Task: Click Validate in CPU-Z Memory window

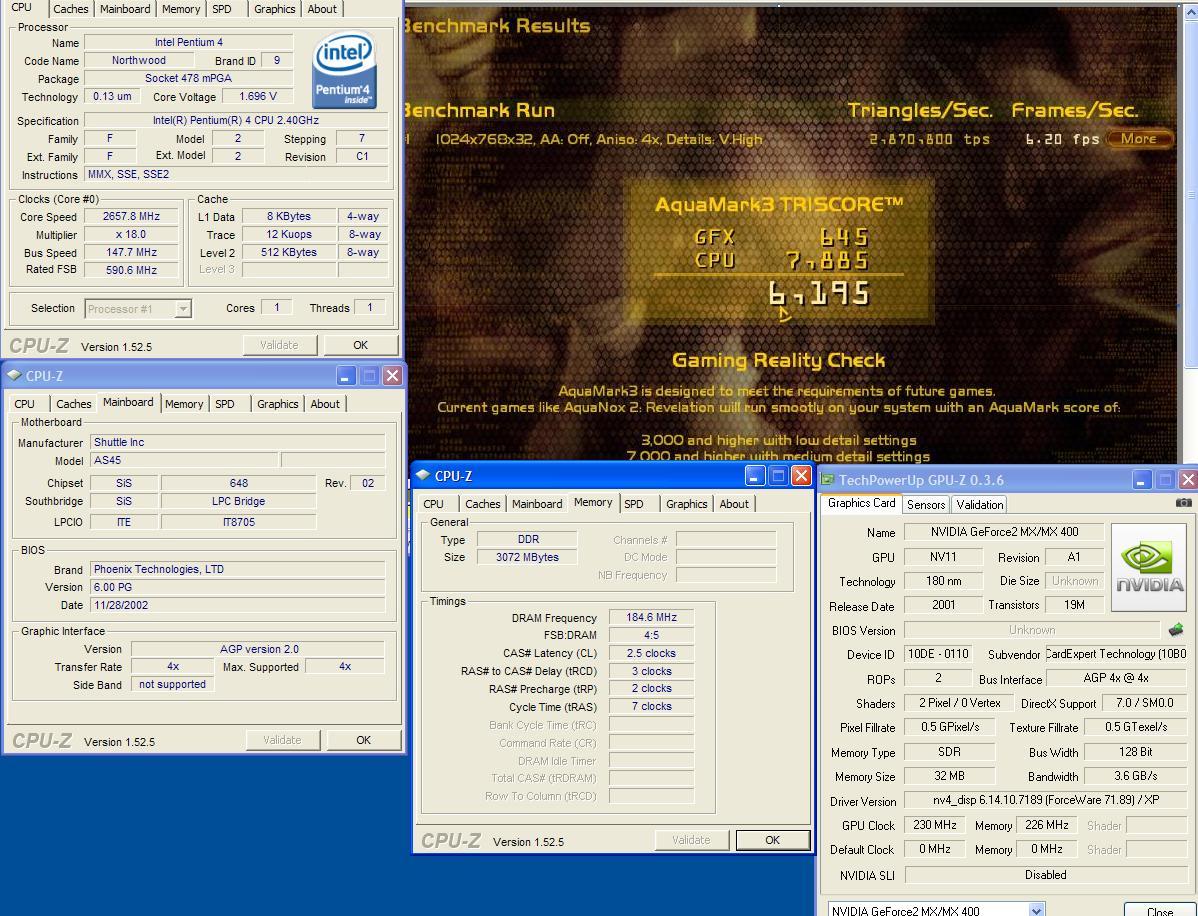Action: [691, 840]
